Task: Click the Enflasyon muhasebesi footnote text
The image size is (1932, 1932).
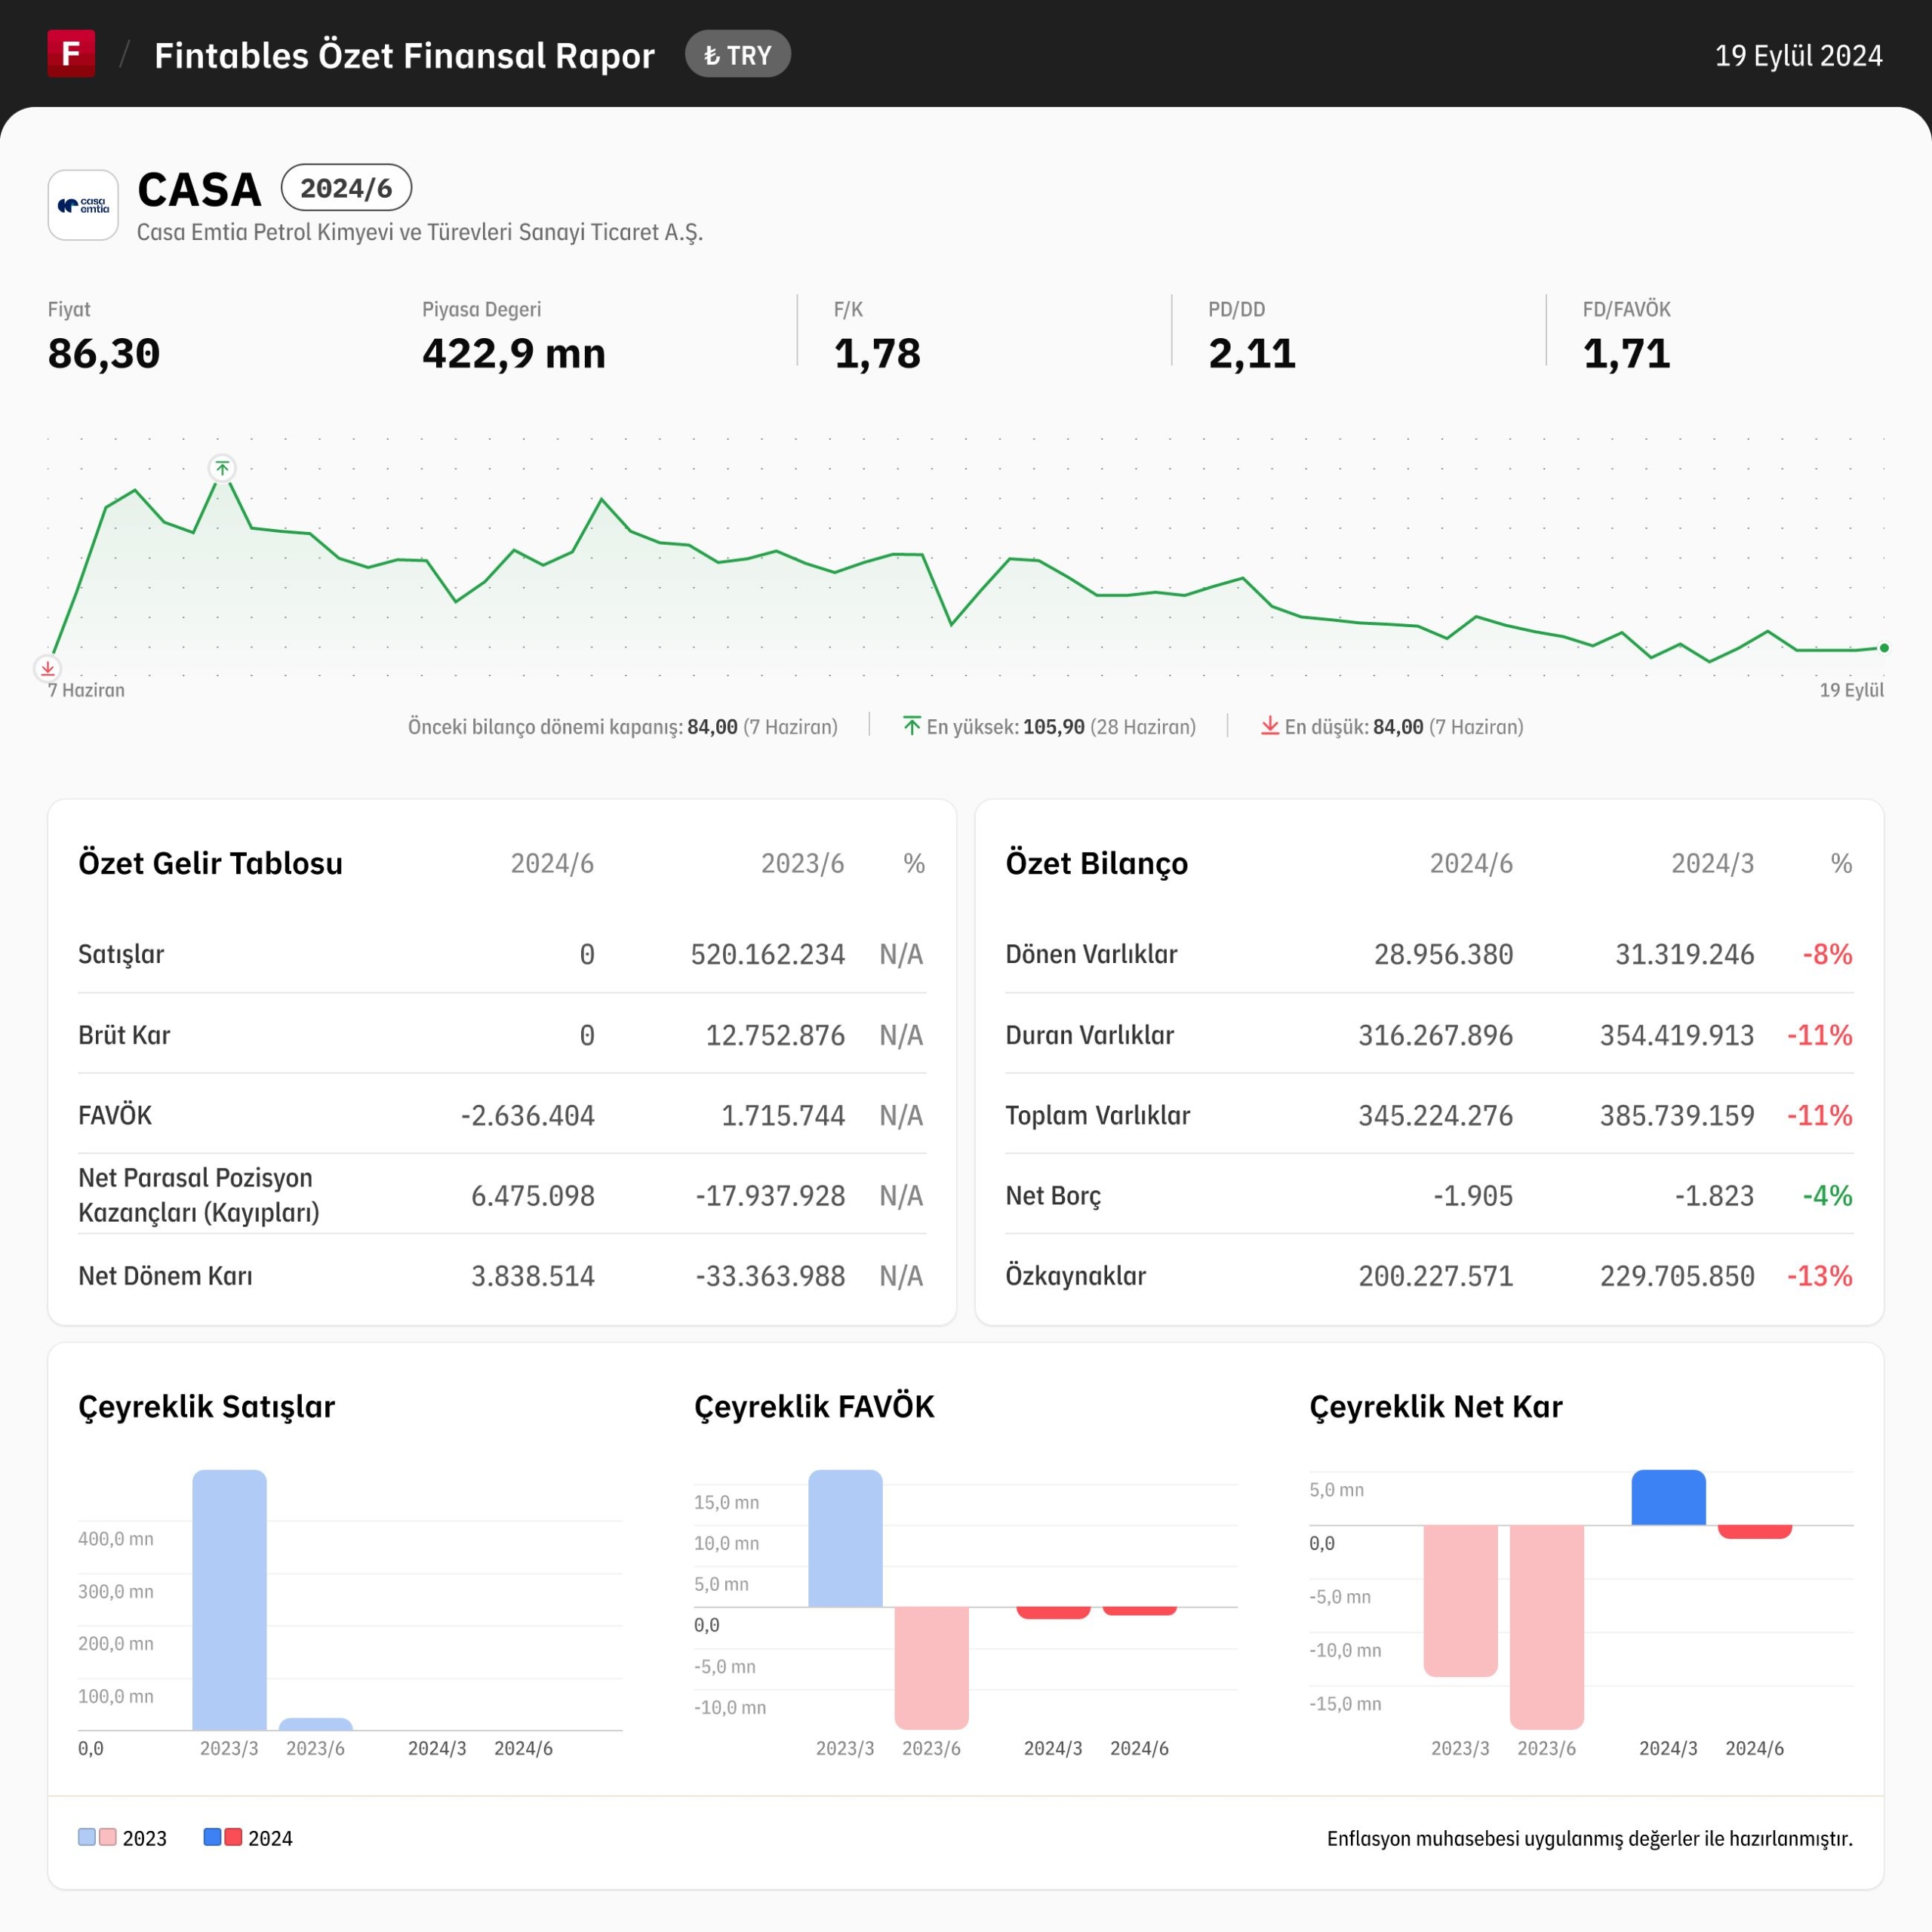Action: [1589, 1838]
